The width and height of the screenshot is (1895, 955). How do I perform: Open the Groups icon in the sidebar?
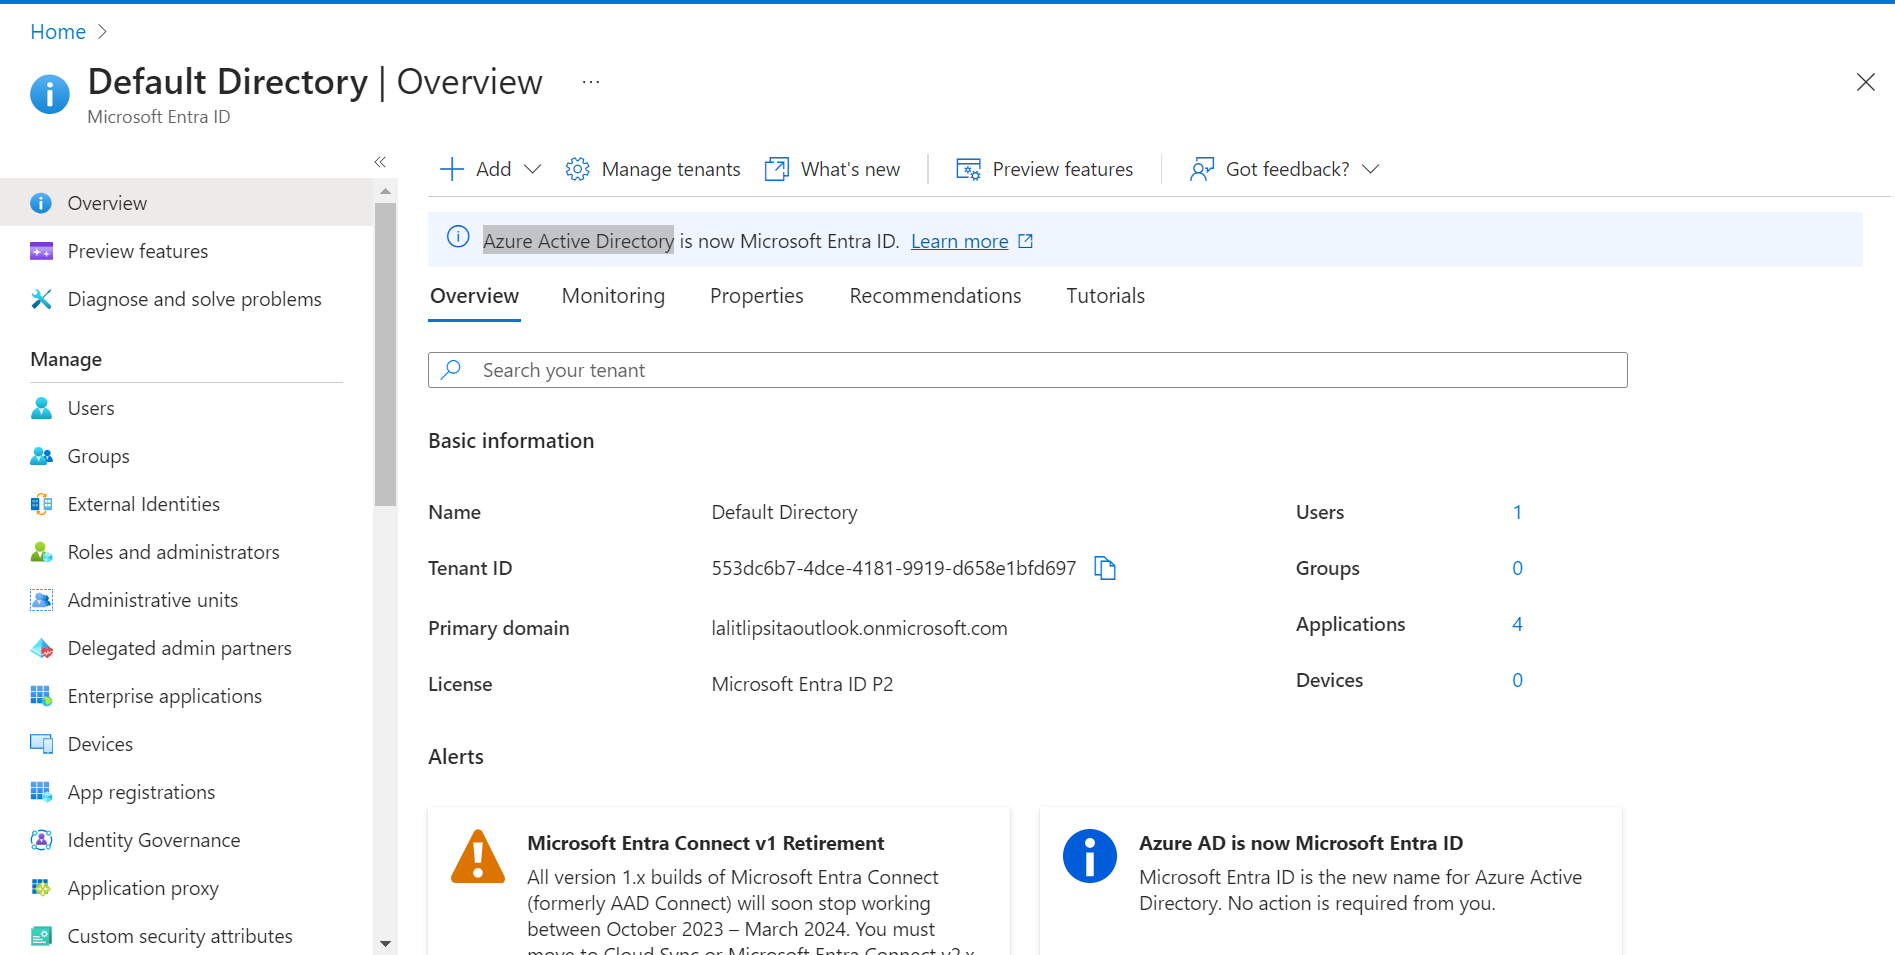point(41,456)
